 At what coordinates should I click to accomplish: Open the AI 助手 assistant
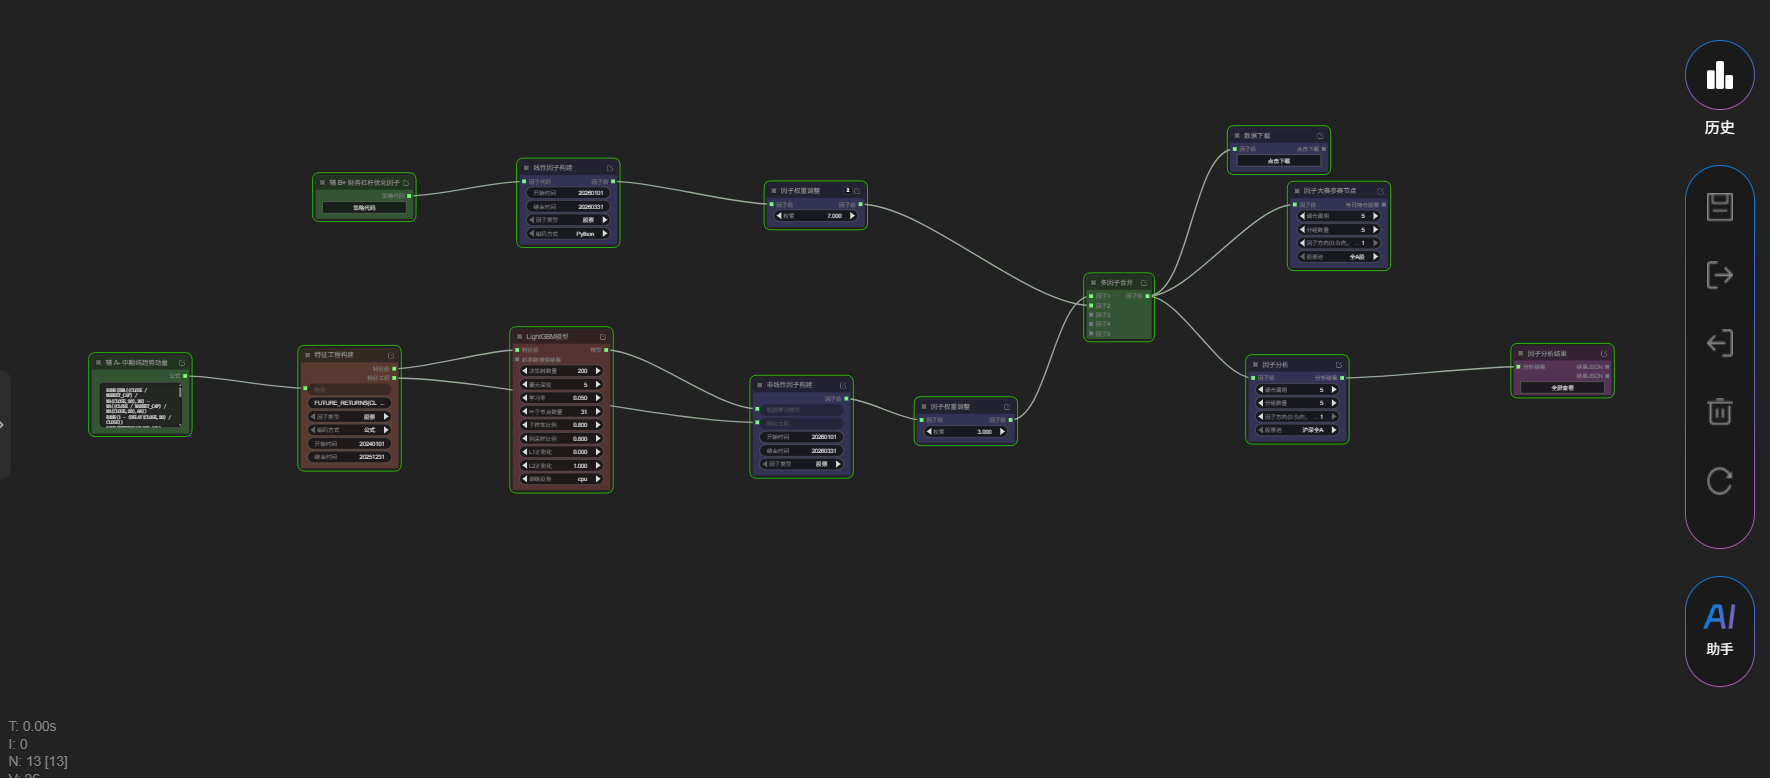(1719, 630)
